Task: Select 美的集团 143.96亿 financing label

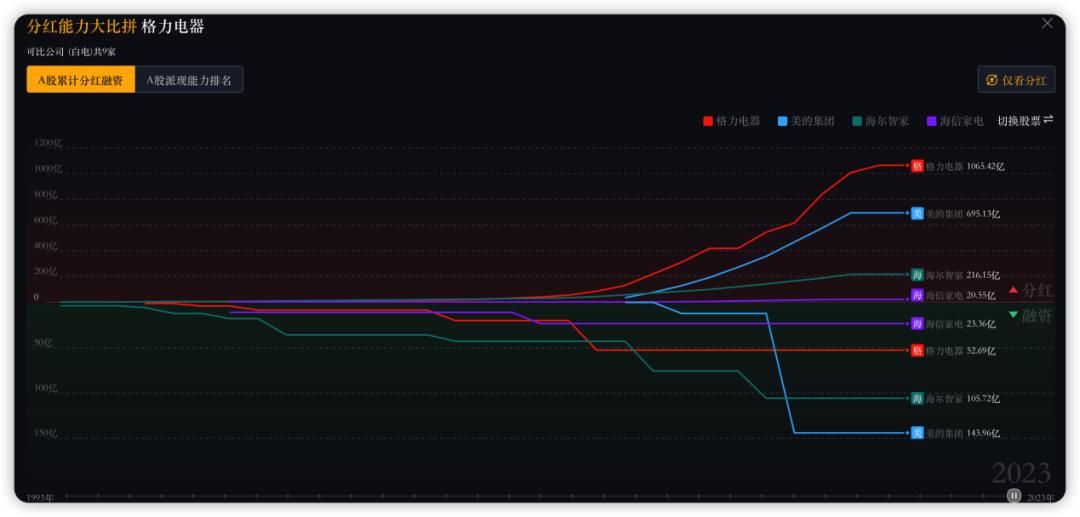Action: point(963,433)
